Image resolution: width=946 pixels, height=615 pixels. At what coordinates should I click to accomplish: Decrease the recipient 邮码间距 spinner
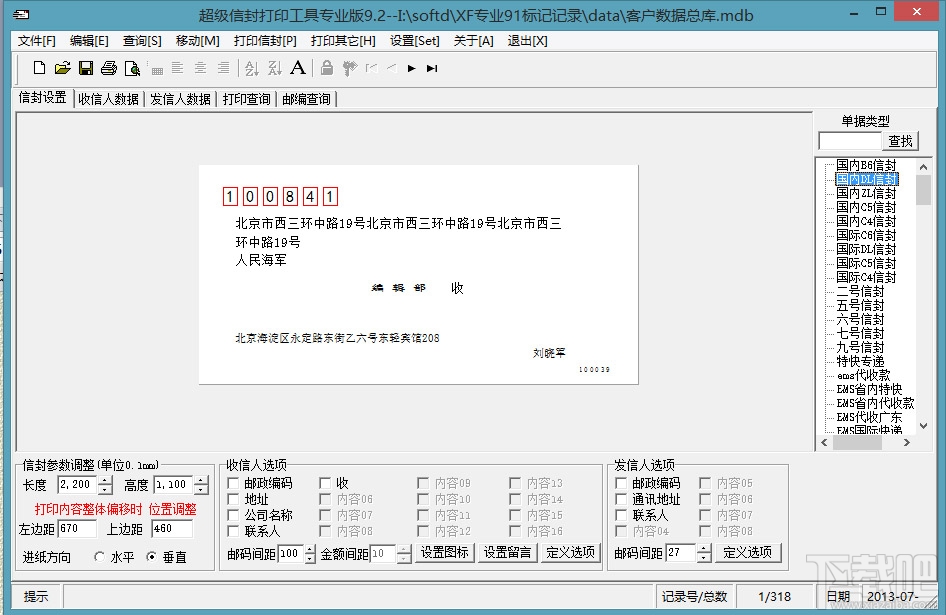click(310, 558)
